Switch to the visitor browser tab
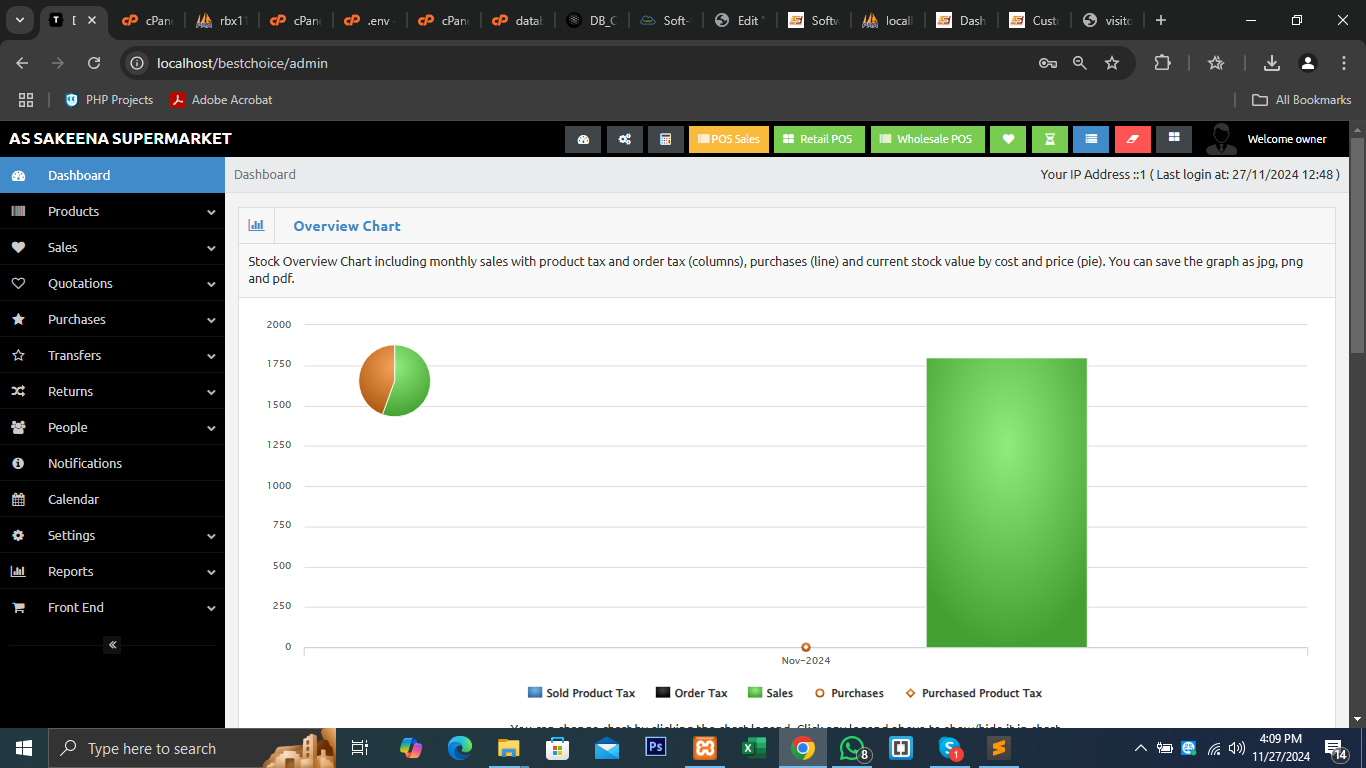 coord(1108,20)
